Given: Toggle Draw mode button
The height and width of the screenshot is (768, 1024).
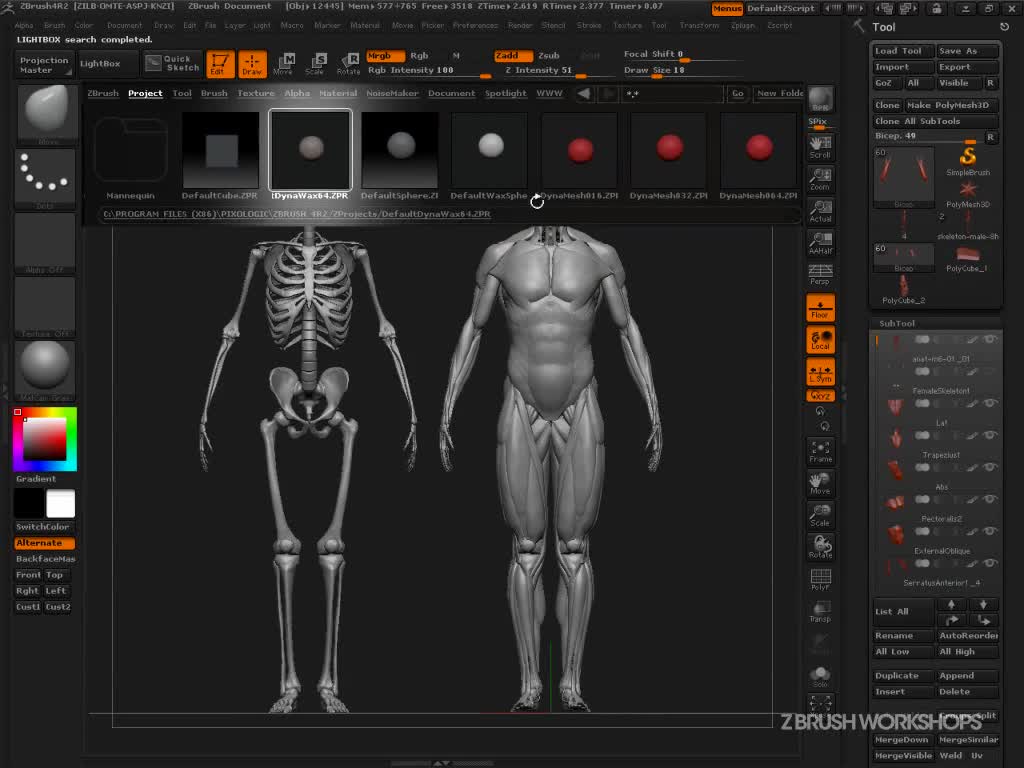Looking at the screenshot, I should click(x=252, y=63).
